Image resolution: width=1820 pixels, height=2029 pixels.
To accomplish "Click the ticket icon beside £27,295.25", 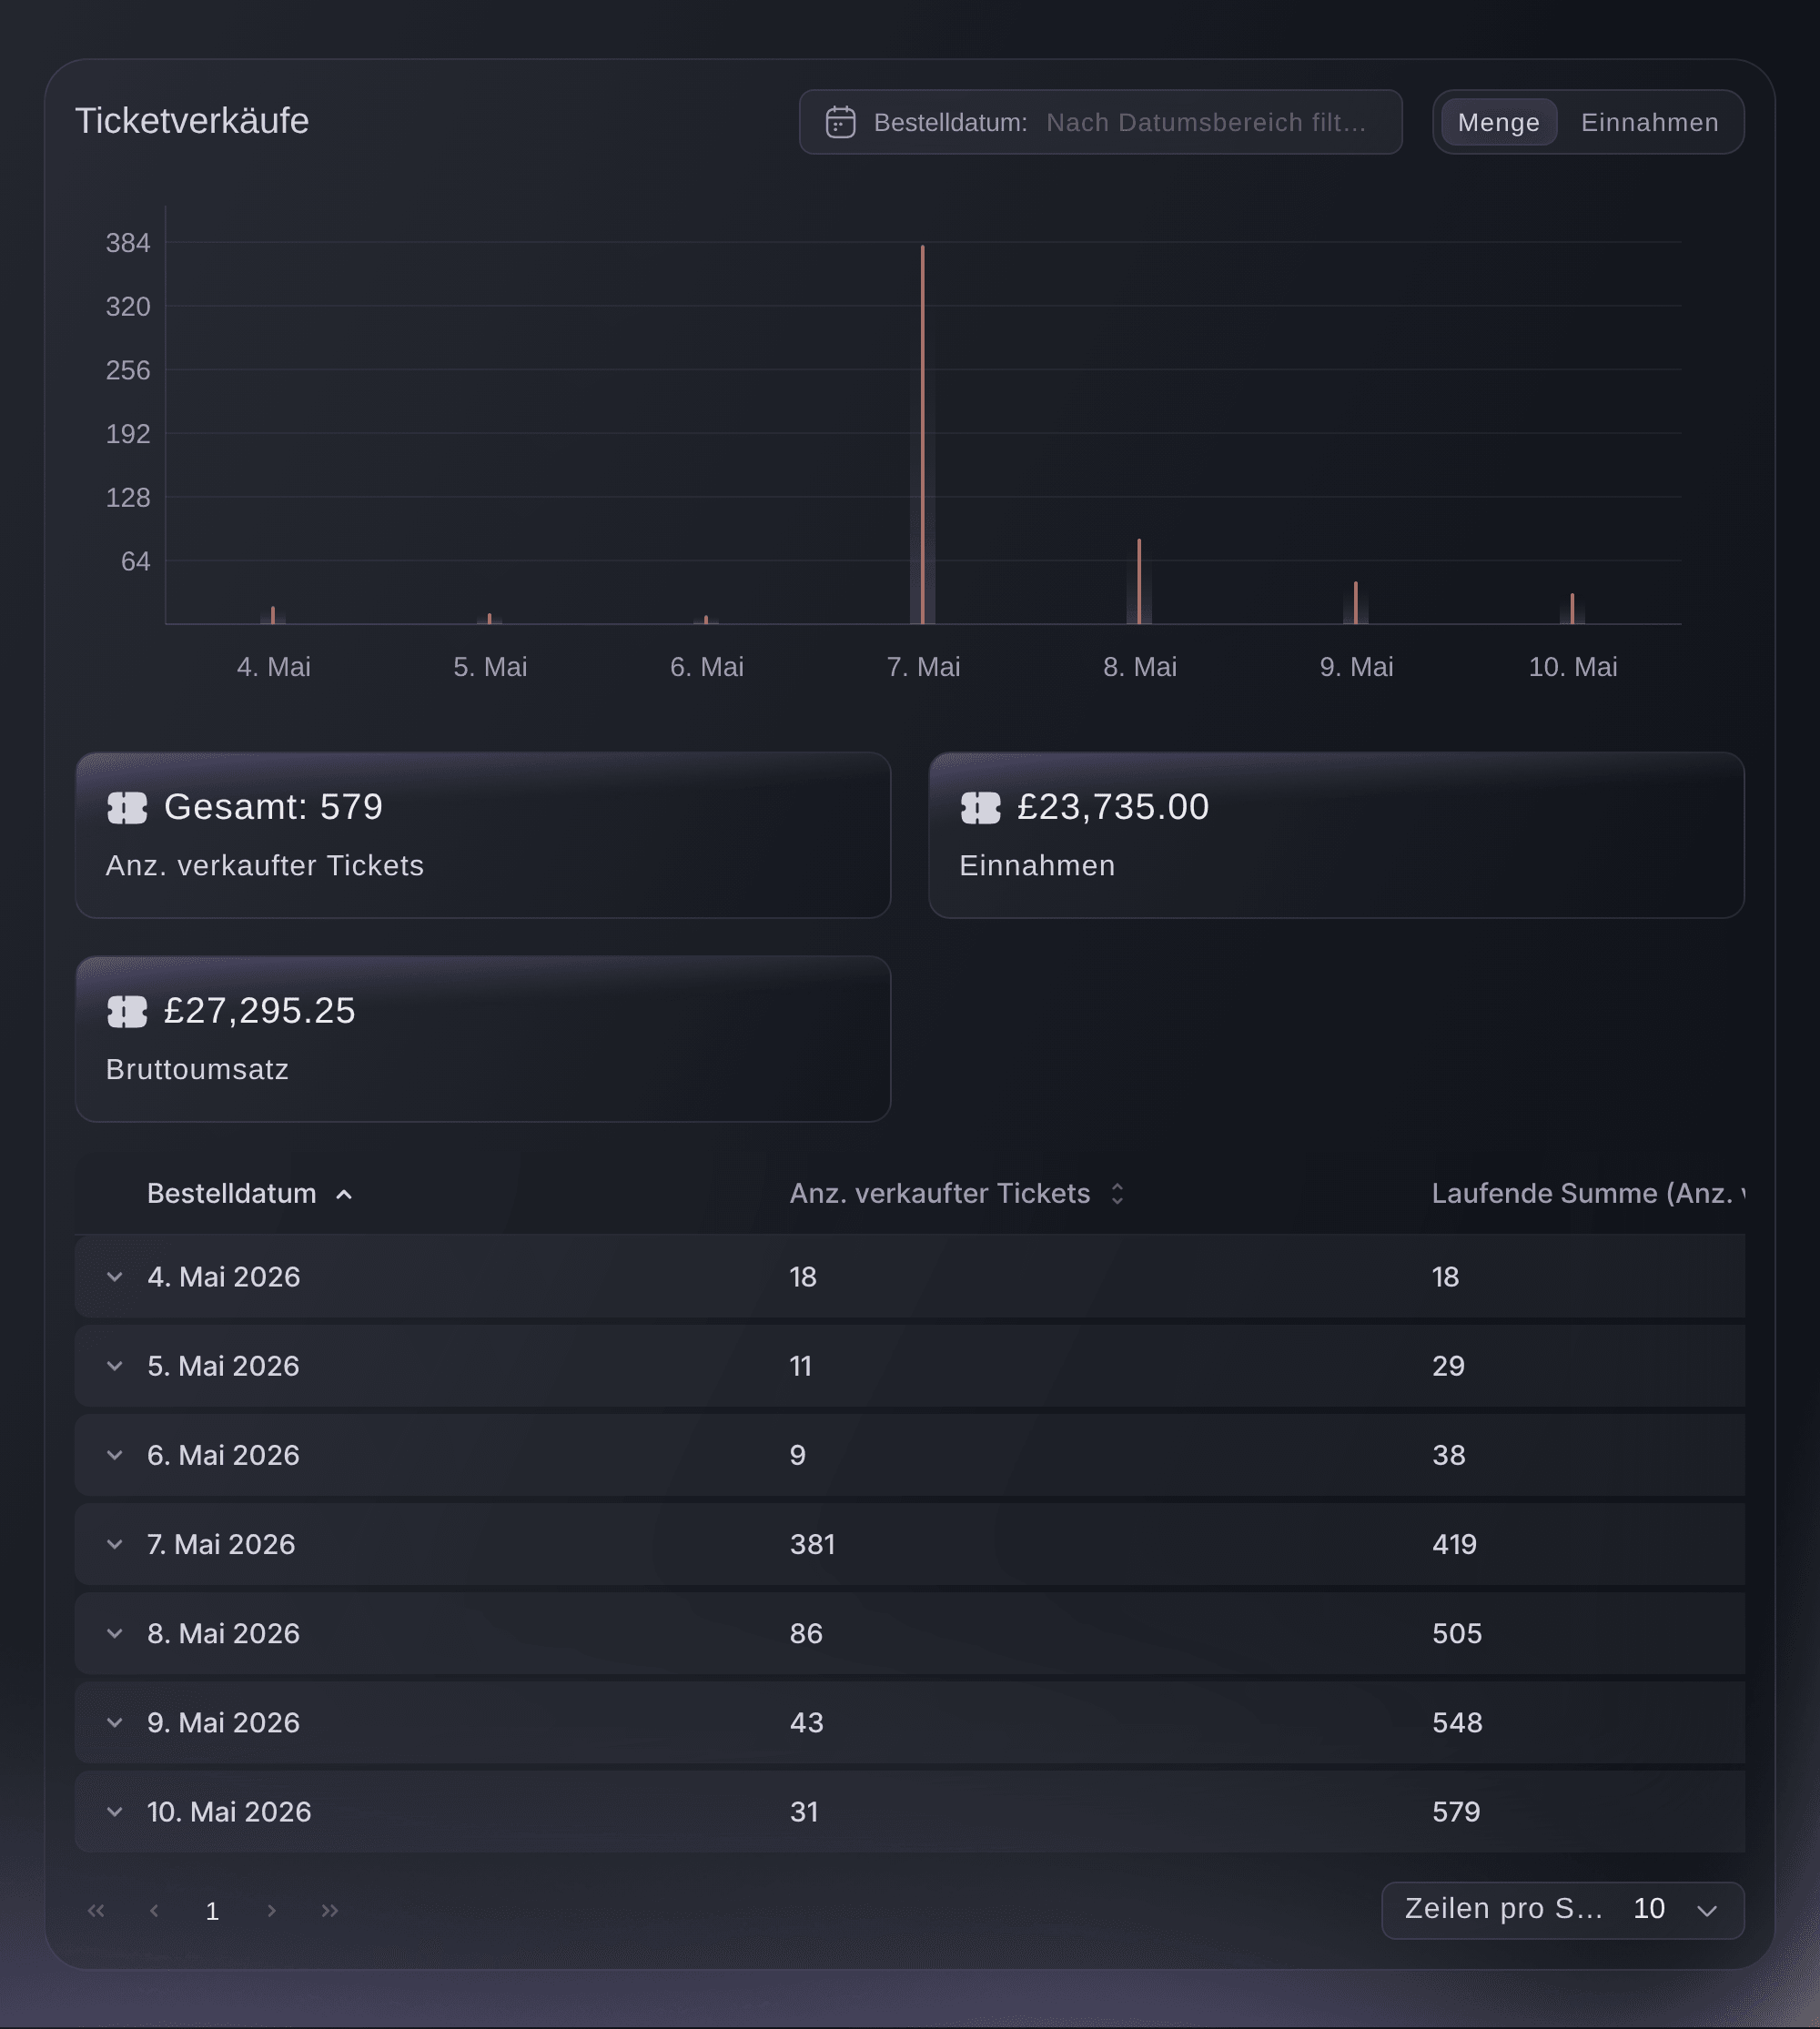I will [127, 1011].
